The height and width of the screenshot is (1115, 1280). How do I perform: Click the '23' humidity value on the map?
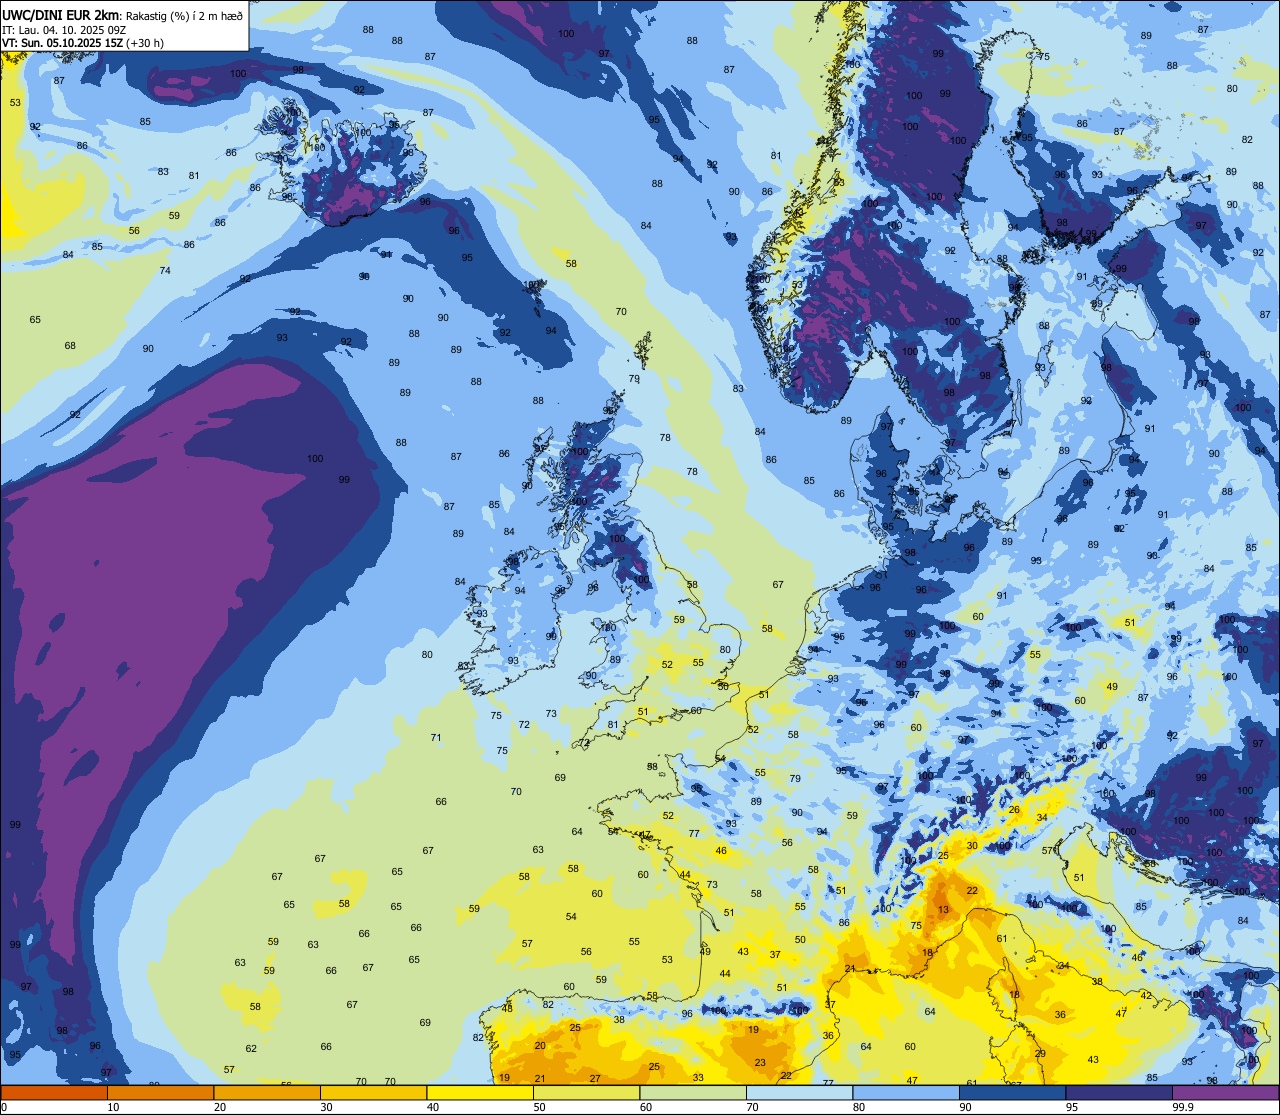[x=760, y=1063]
